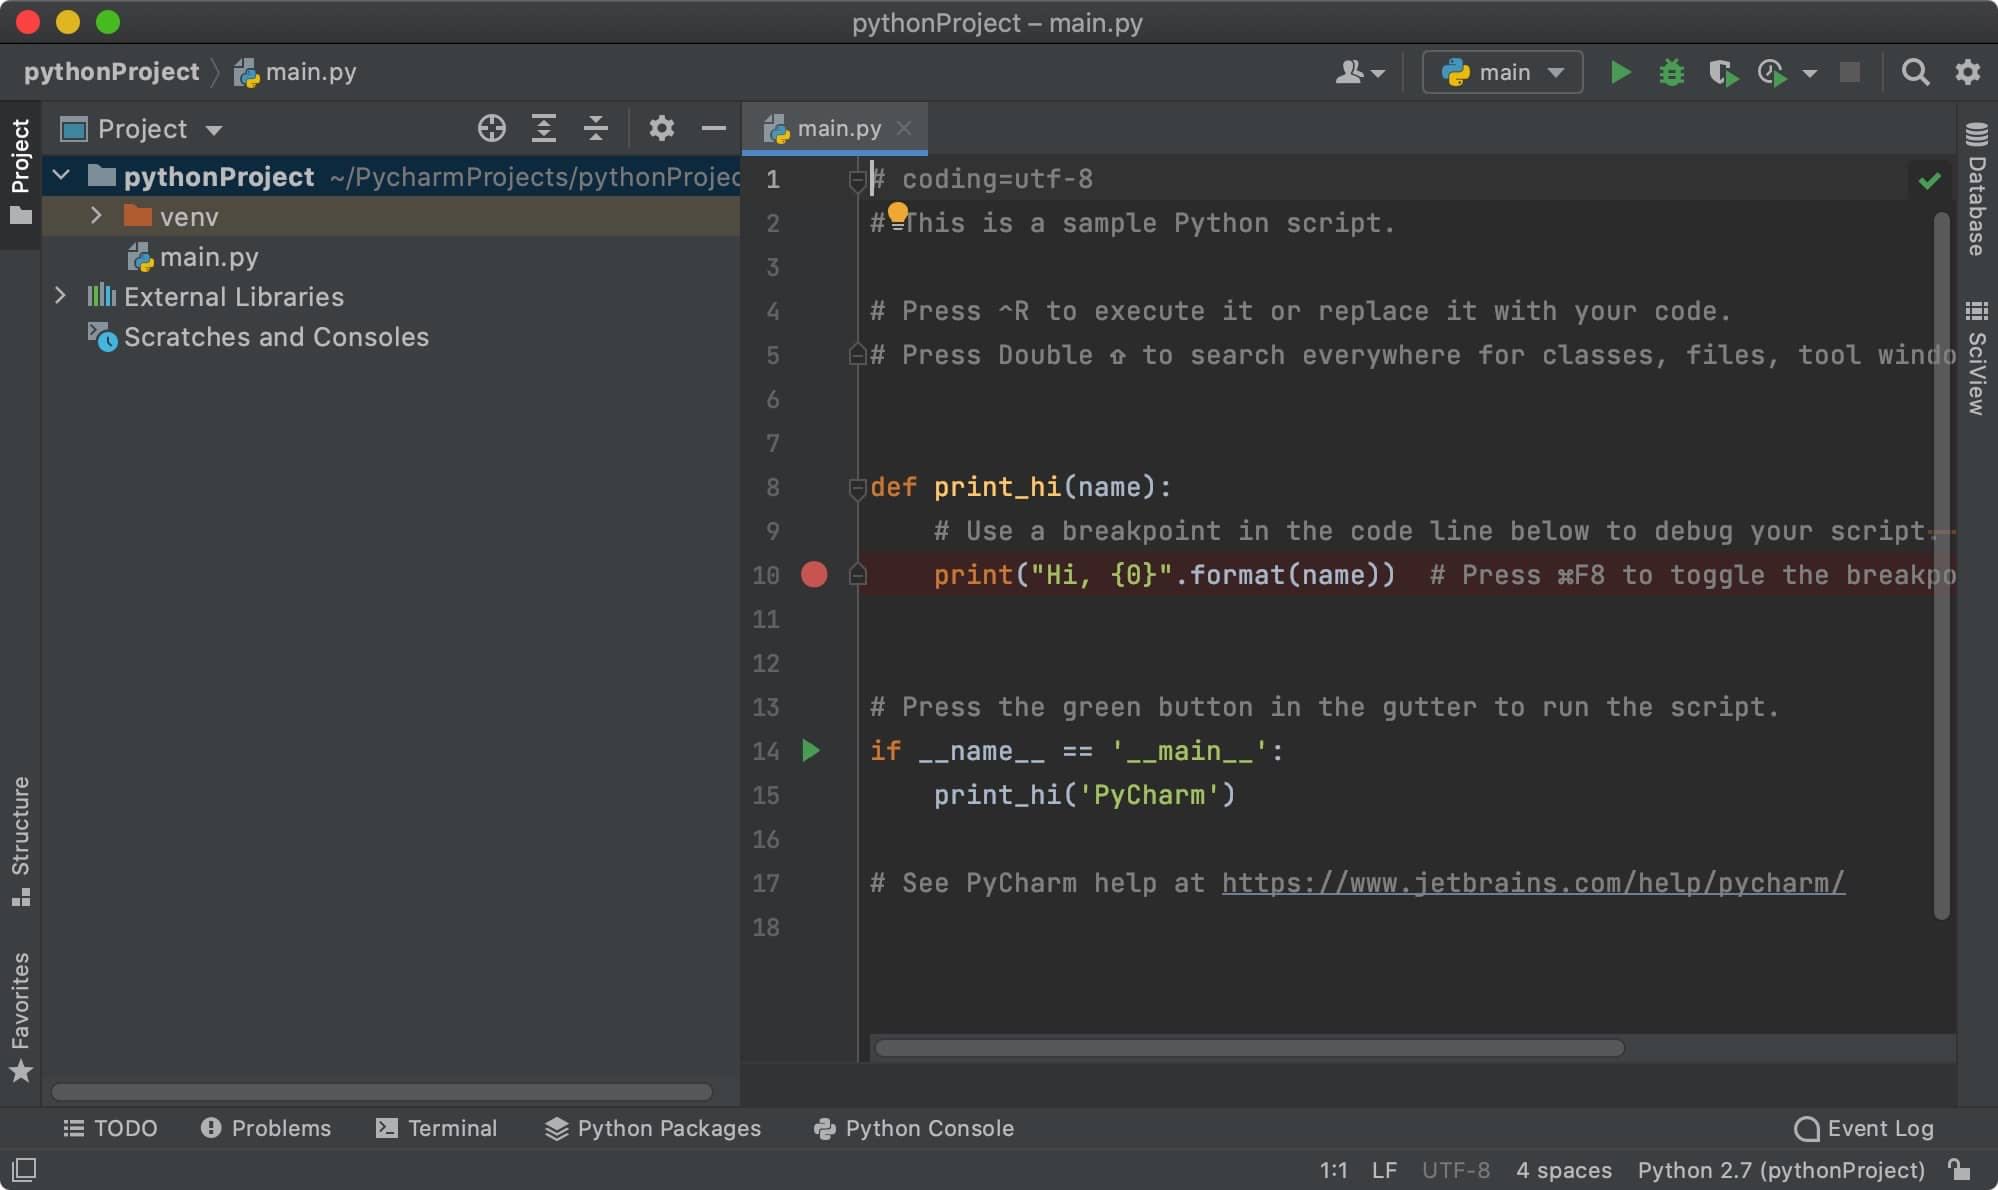
Task: Change the 4 spaces indent setting
Action: coord(1564,1170)
